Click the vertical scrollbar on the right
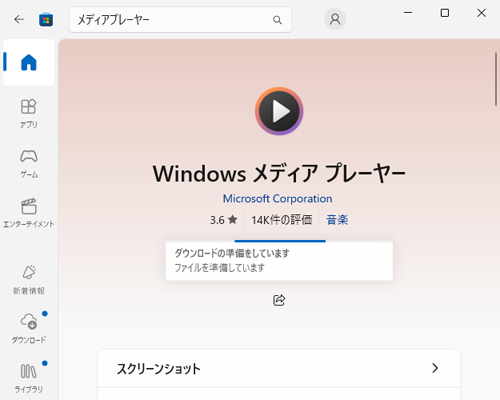Image resolution: width=500 pixels, height=400 pixels. (x=496, y=79)
